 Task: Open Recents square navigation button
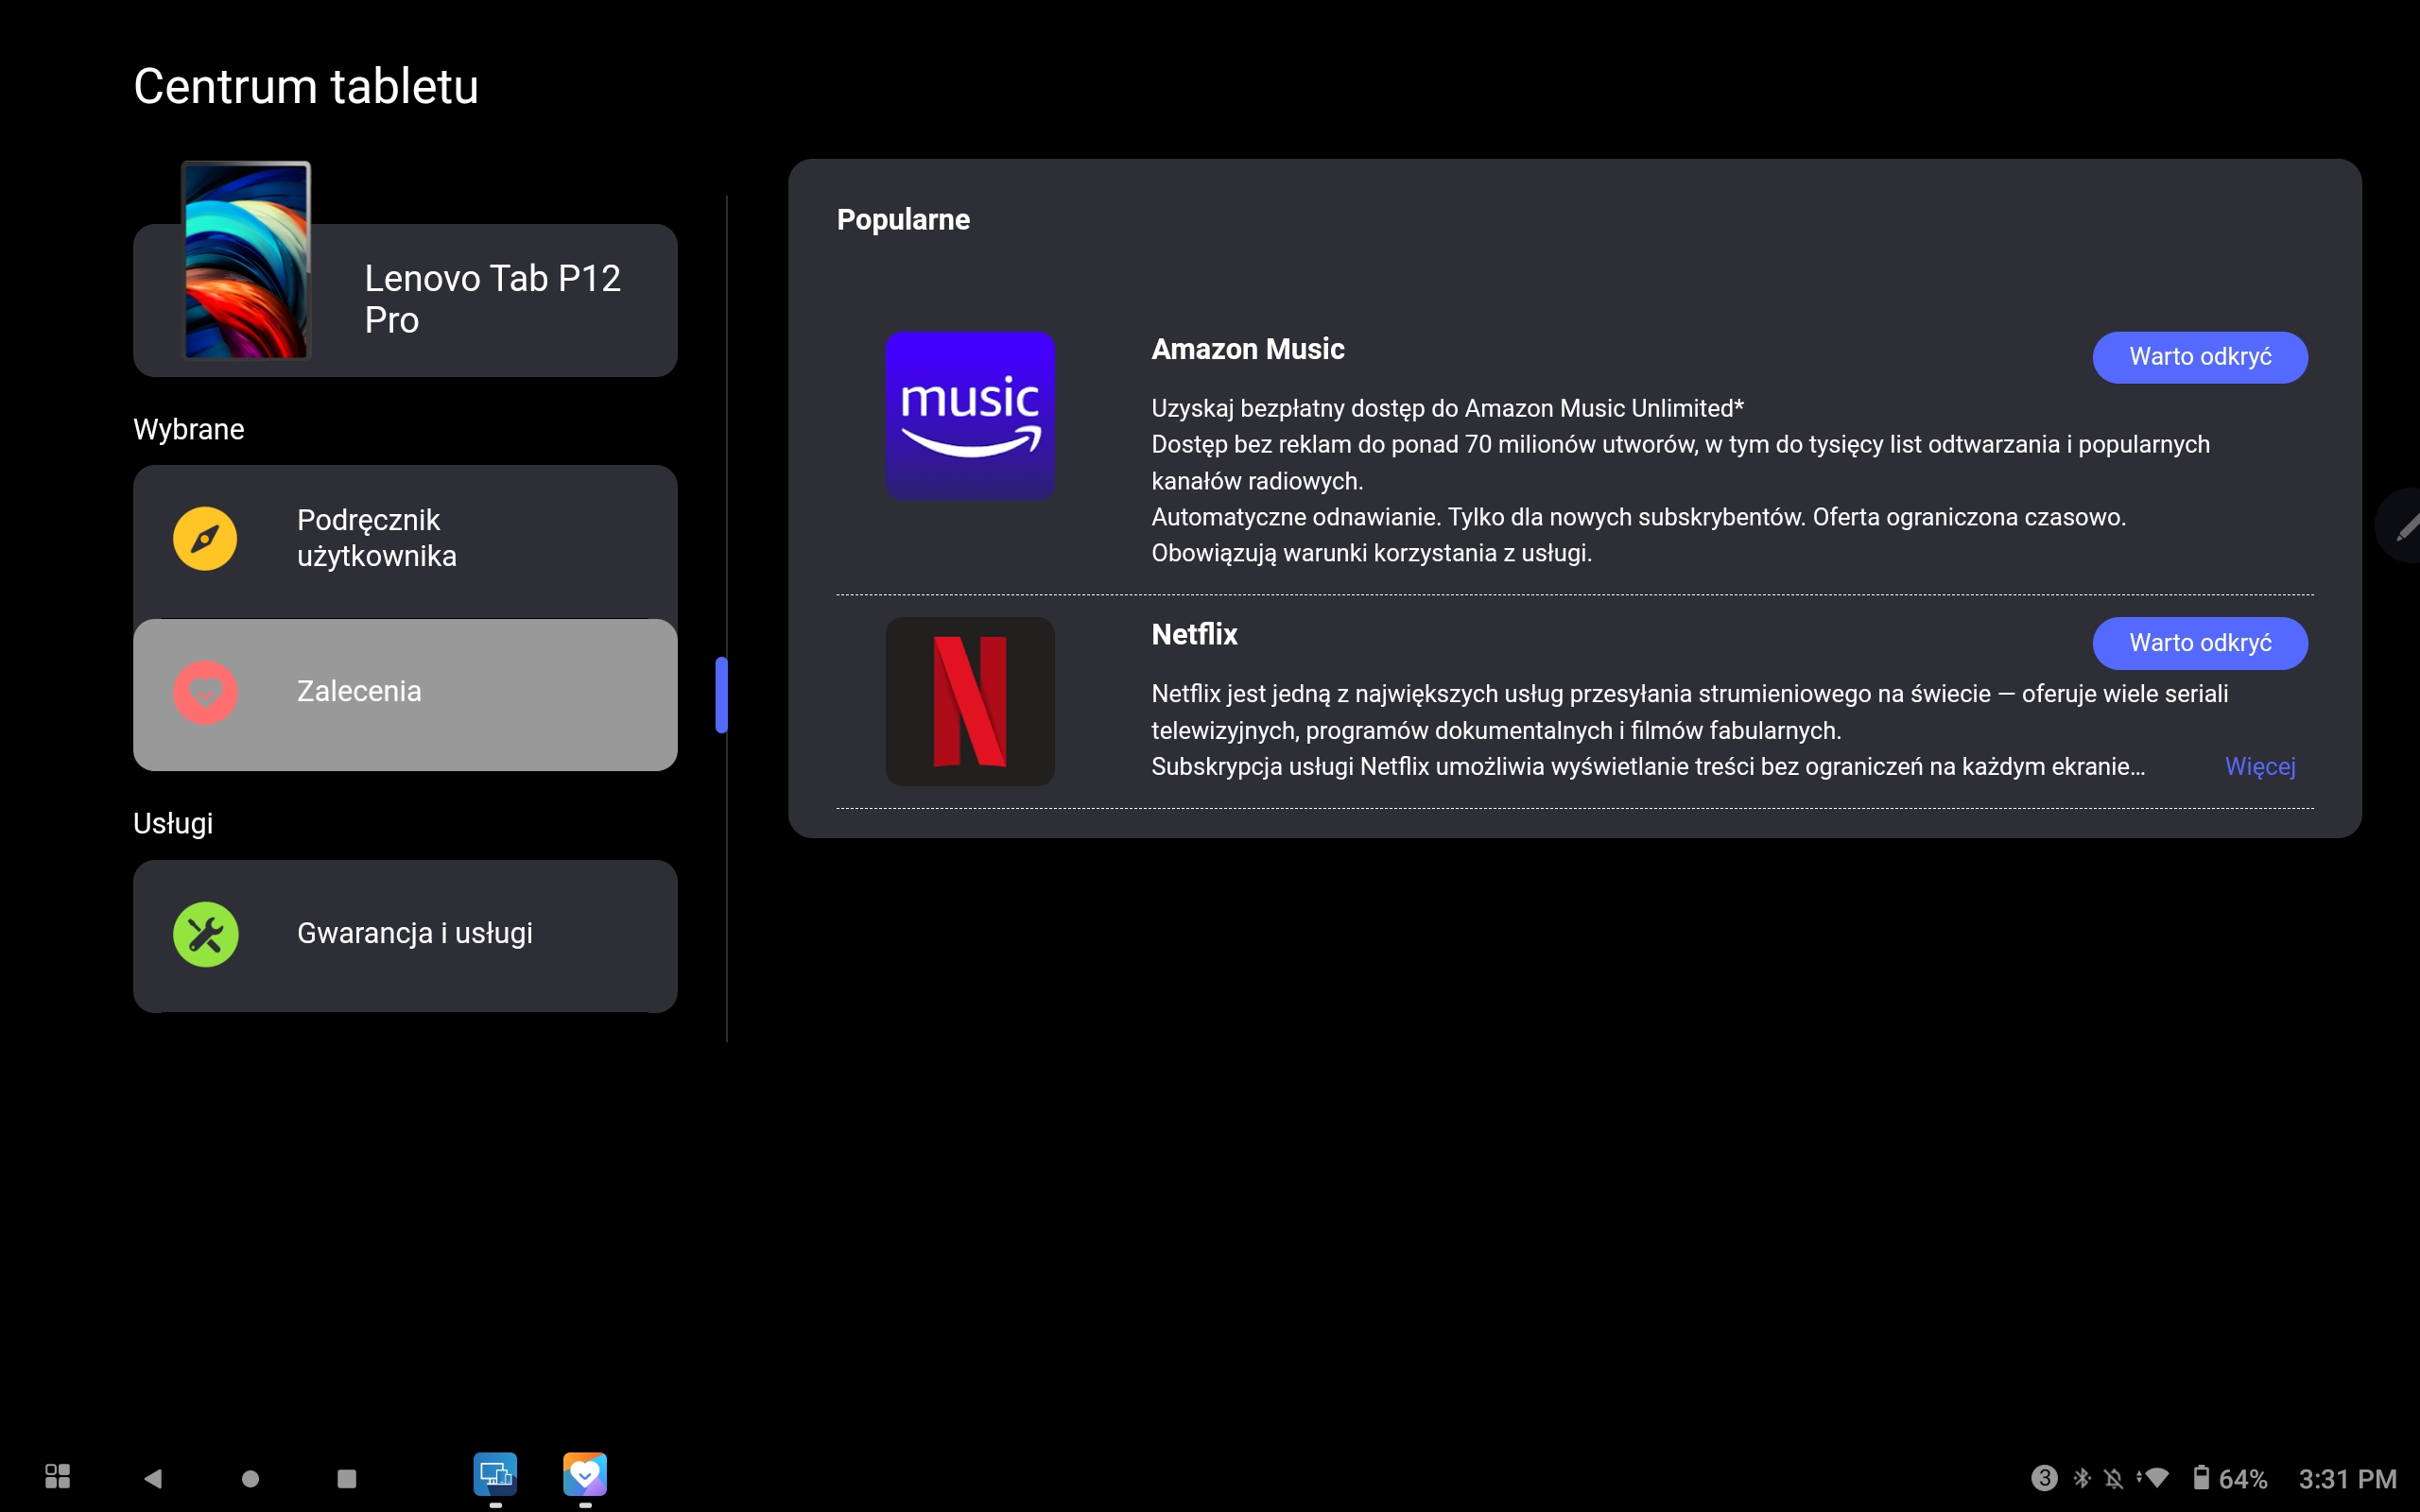pos(347,1478)
